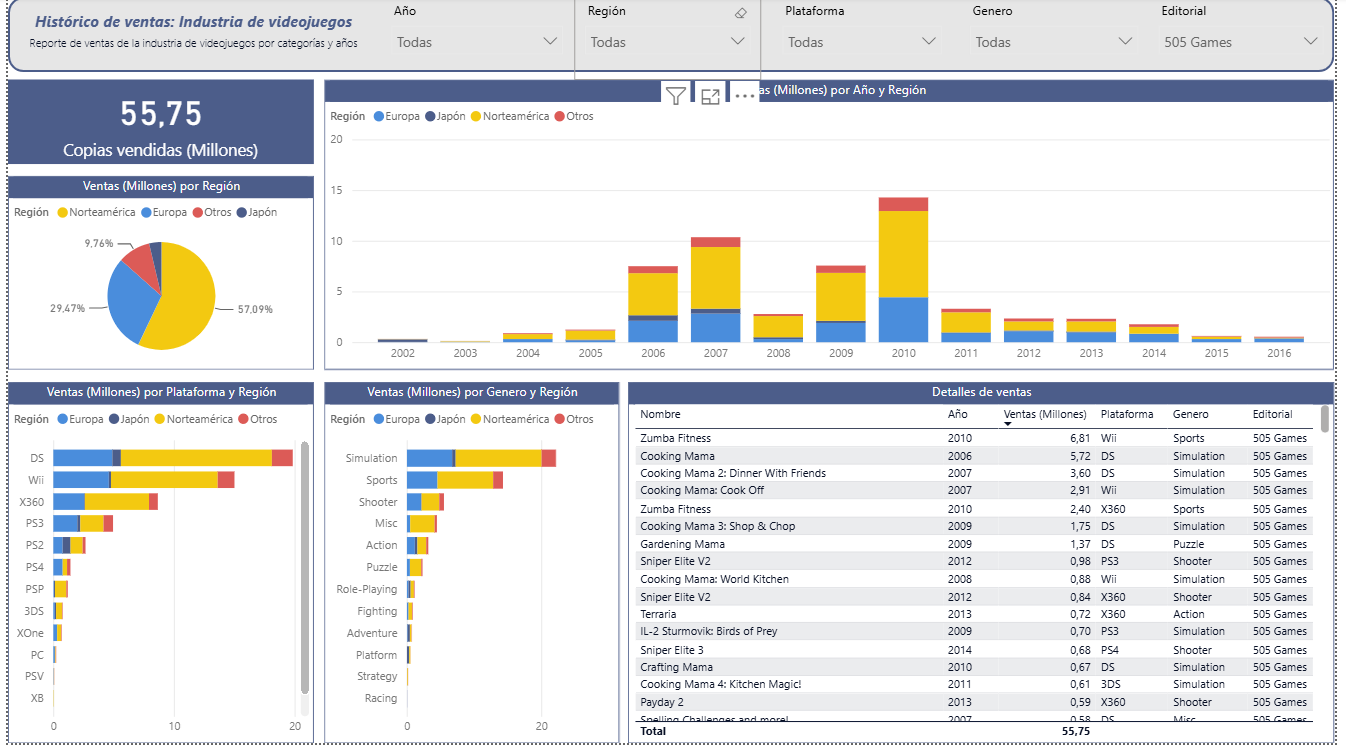
Task: Sort the table by the Editorial column header
Action: click(1272, 414)
